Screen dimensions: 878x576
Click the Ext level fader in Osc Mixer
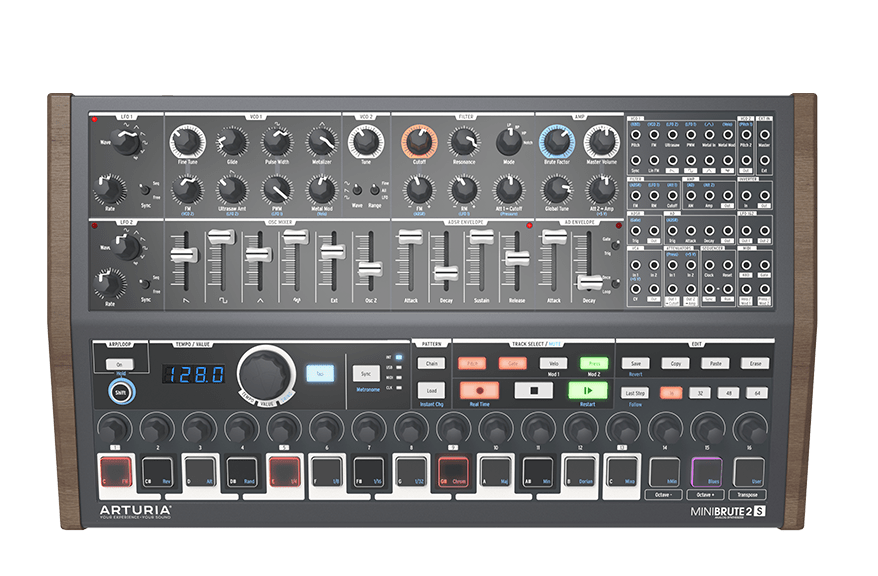coord(333,251)
